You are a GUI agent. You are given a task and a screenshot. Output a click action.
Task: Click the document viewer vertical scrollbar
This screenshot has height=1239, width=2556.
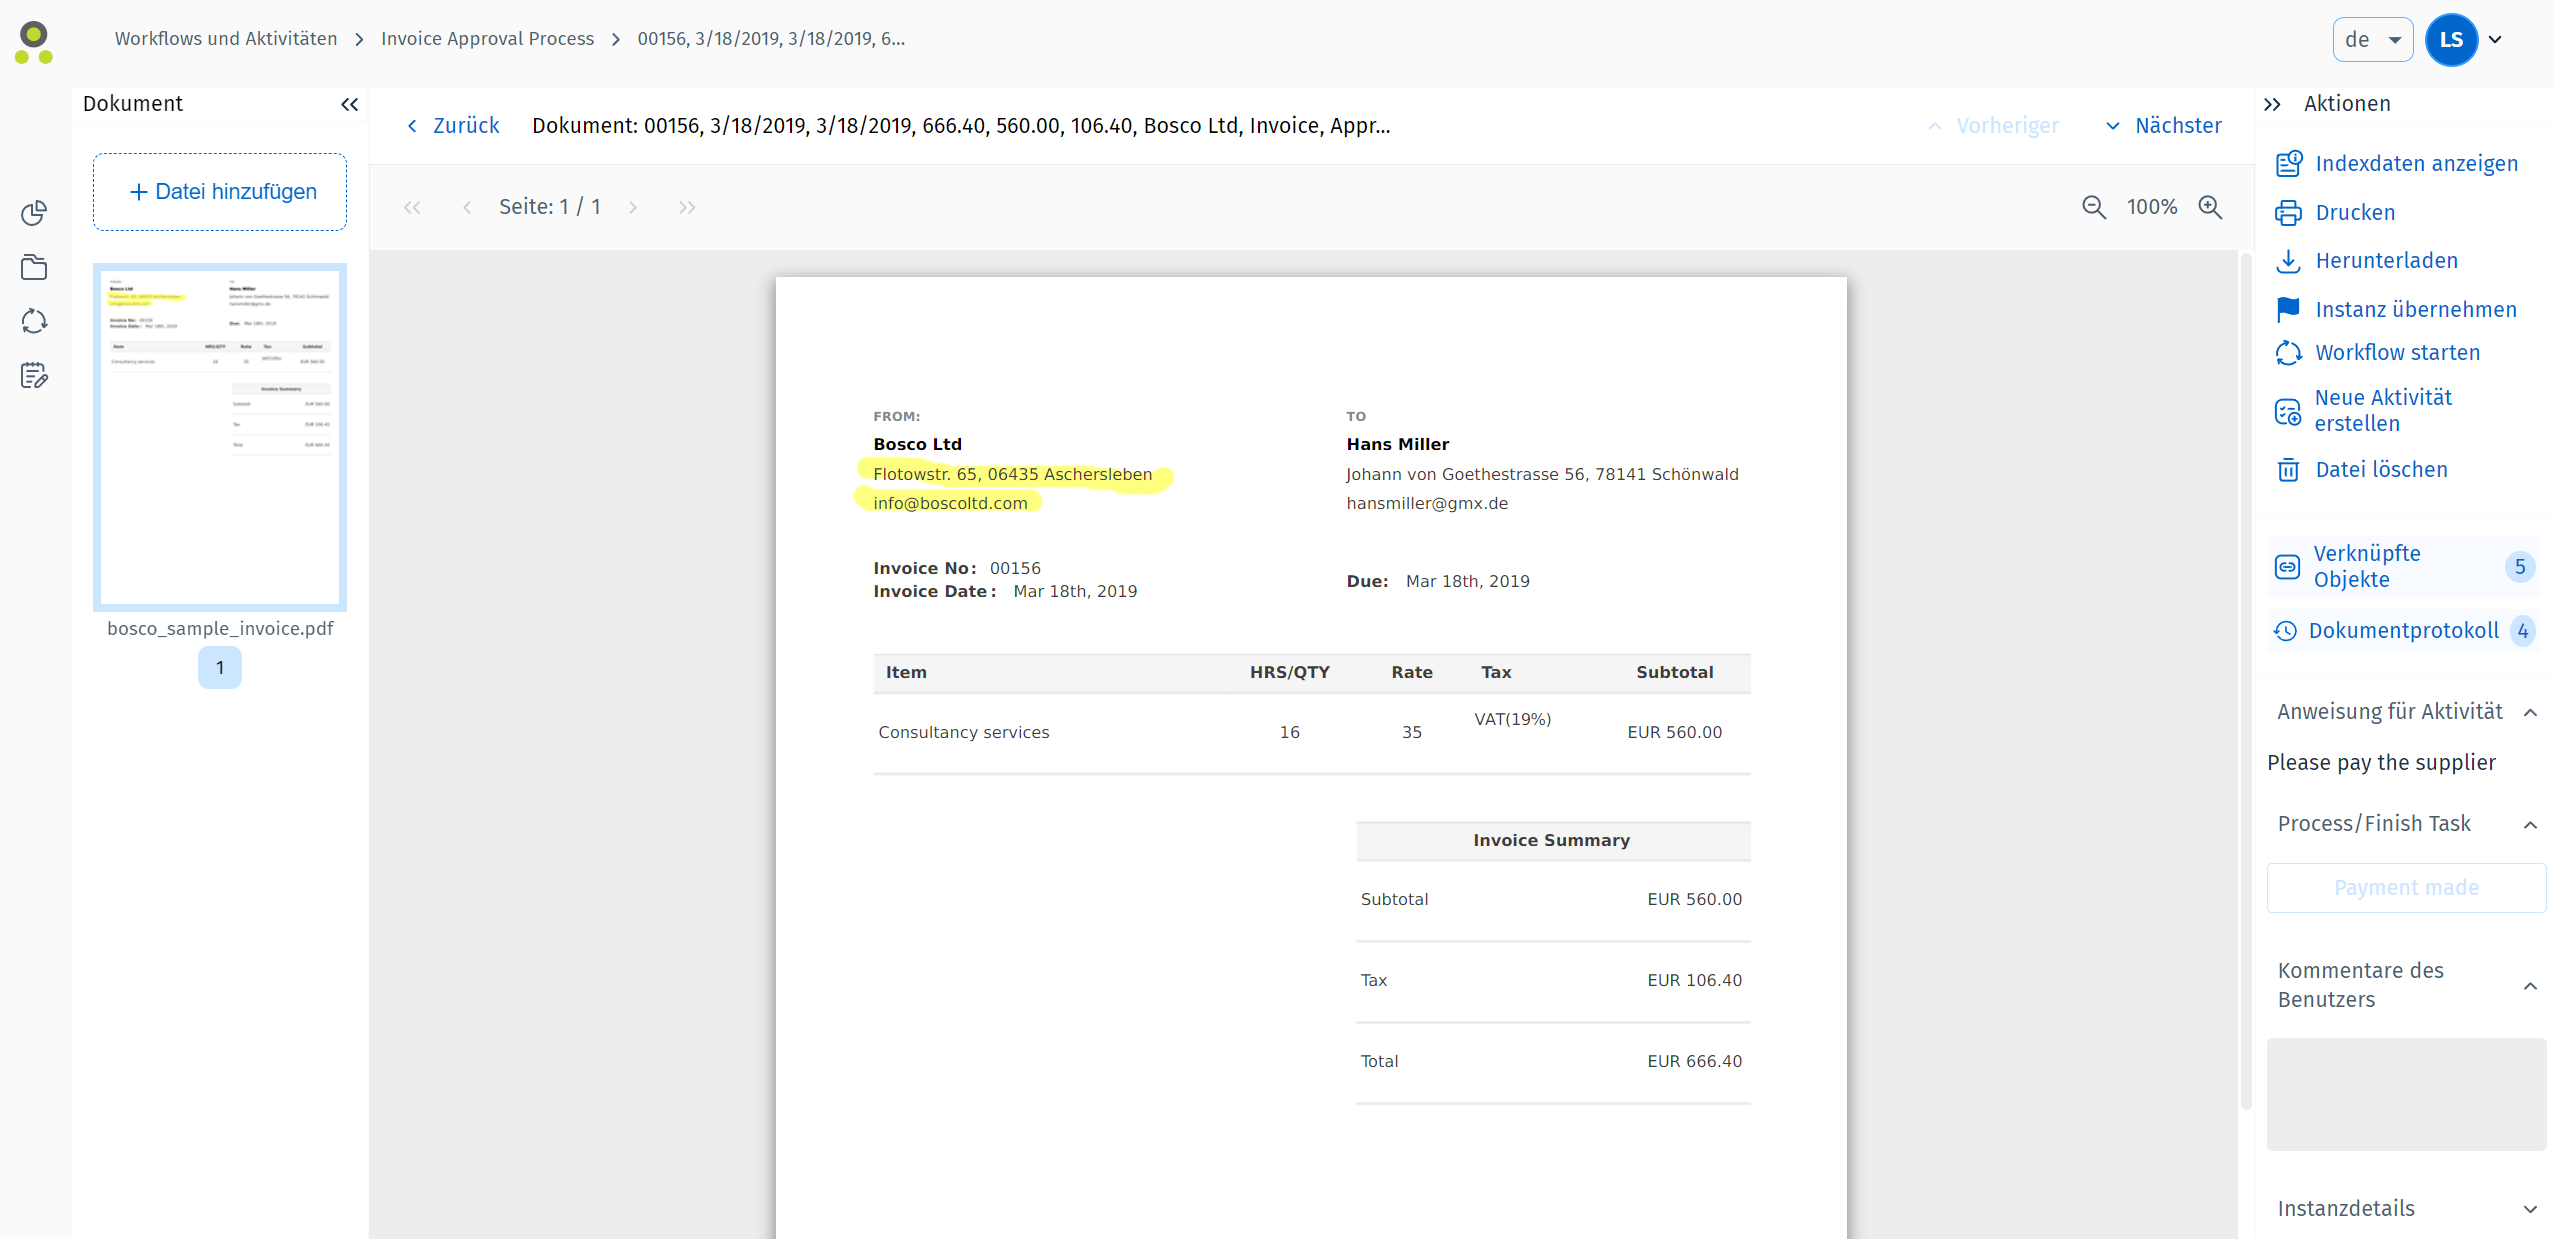click(2245, 682)
